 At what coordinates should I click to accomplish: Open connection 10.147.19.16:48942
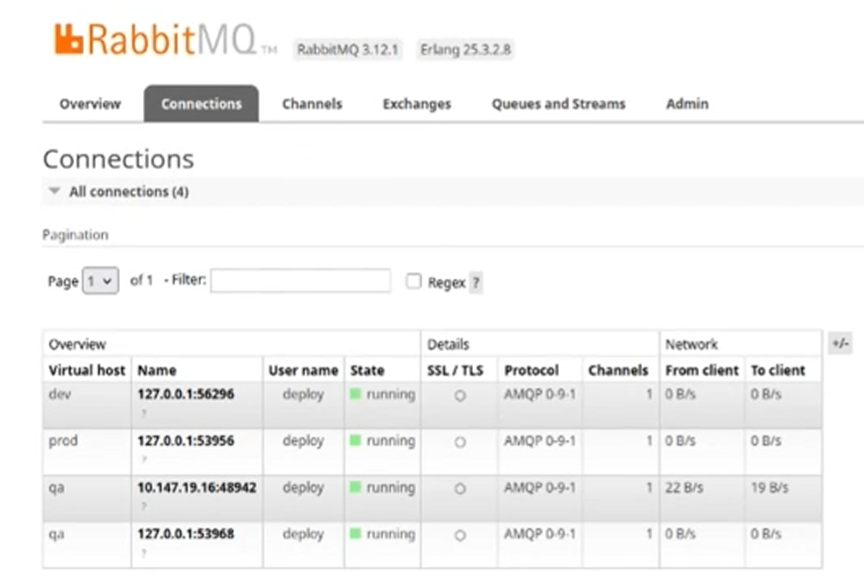[197, 488]
